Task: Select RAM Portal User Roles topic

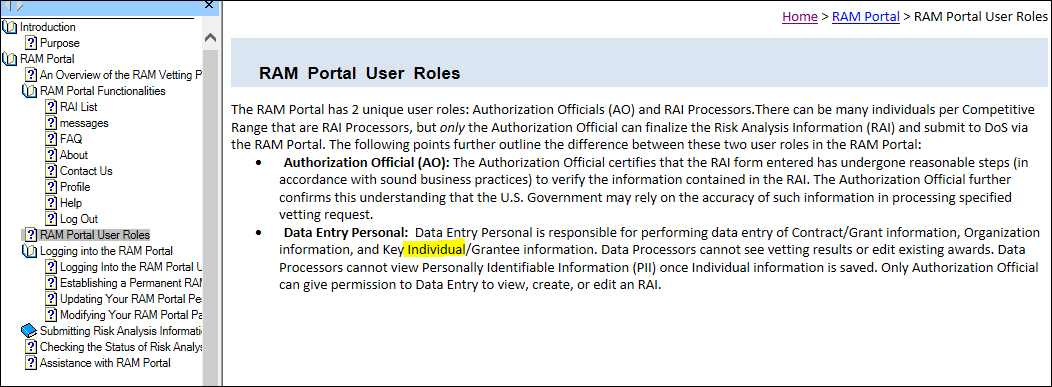Action: pos(95,235)
